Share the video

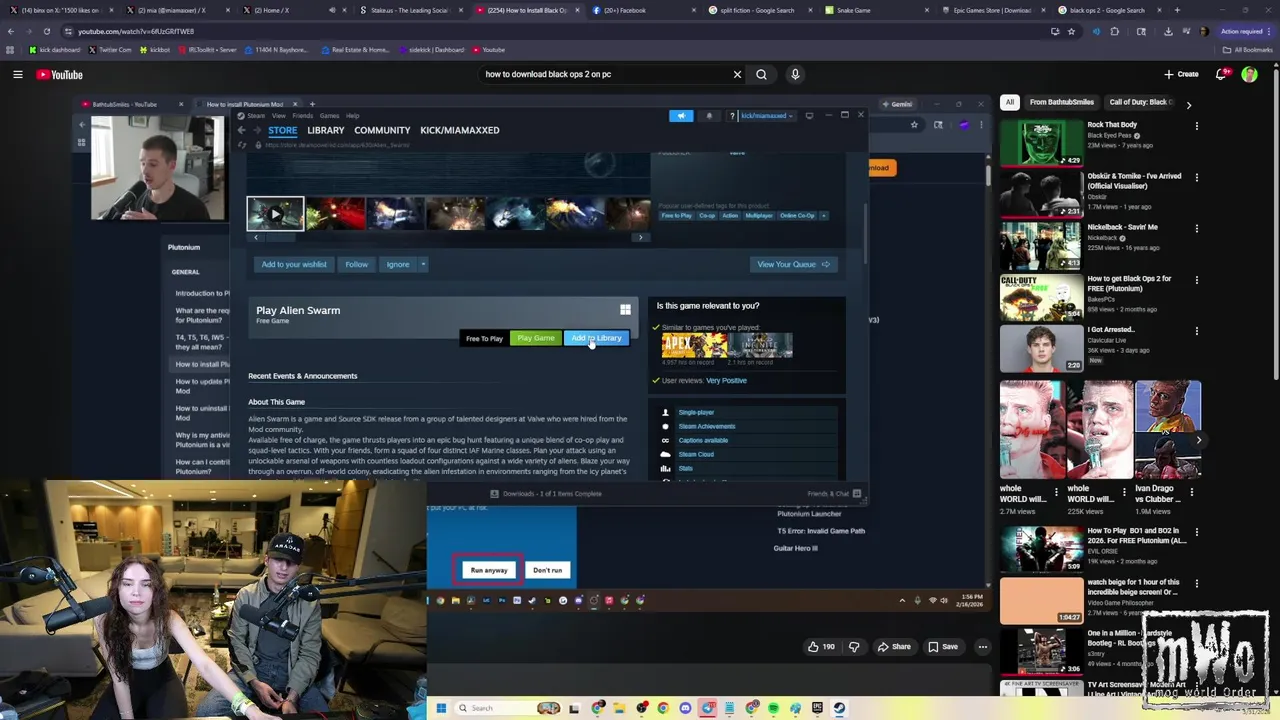click(894, 647)
